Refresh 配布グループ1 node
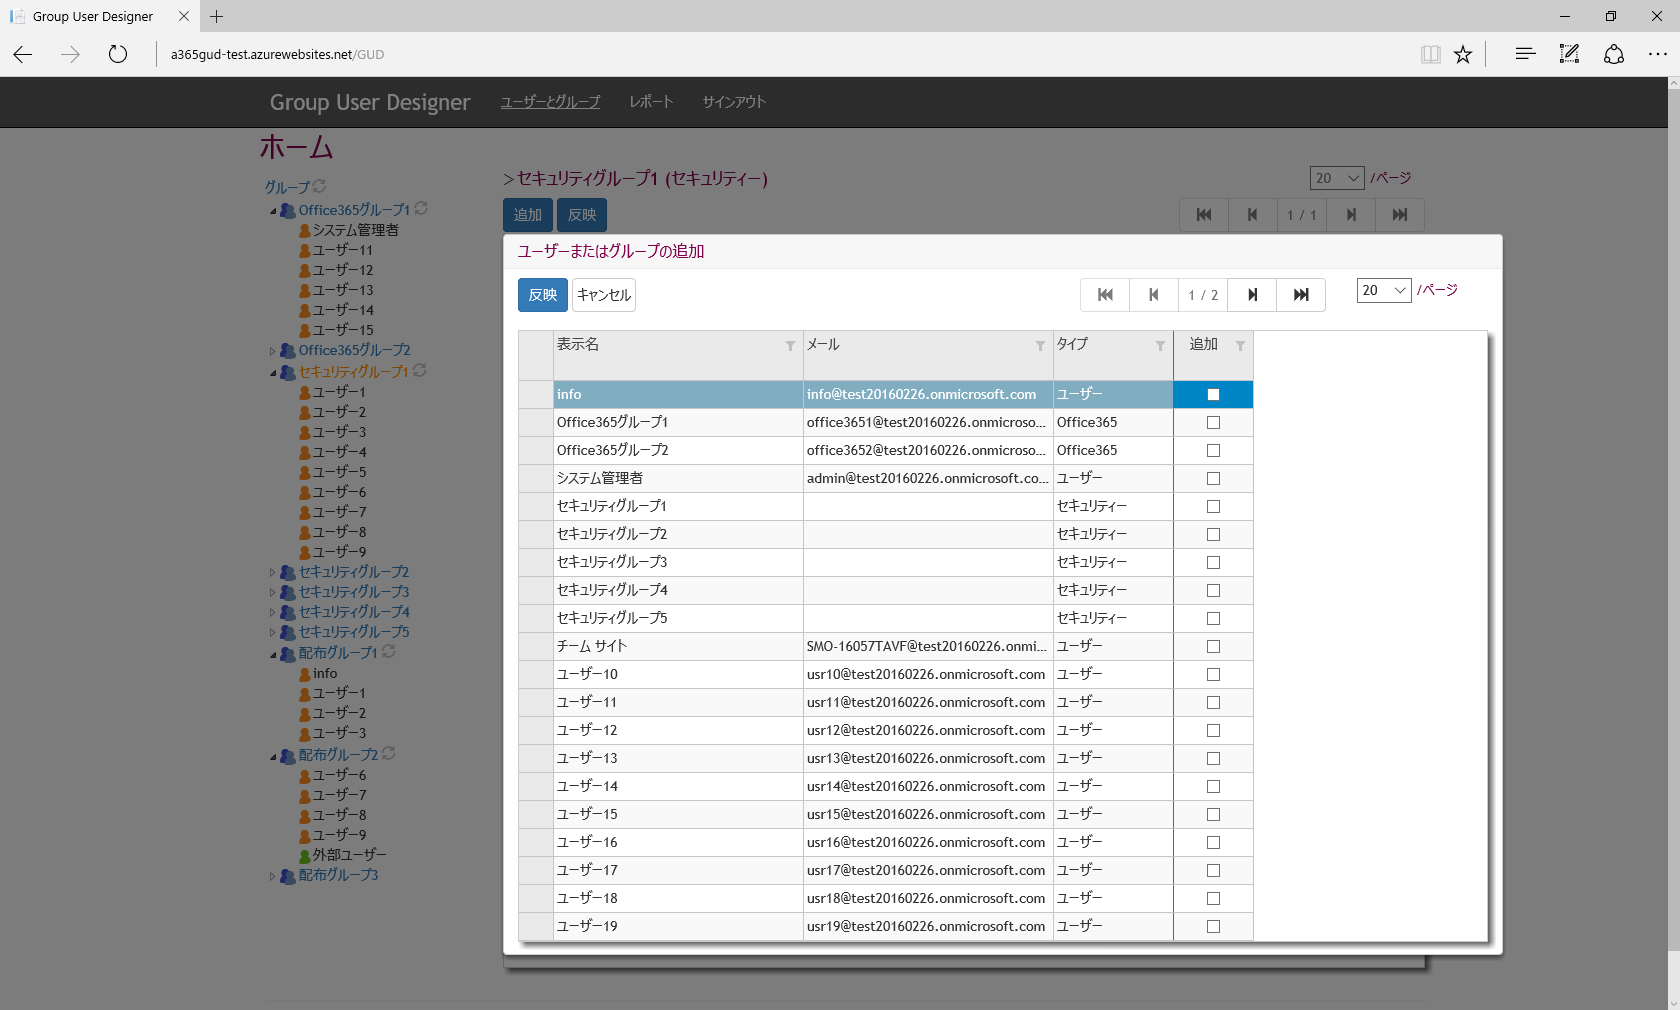 [389, 651]
